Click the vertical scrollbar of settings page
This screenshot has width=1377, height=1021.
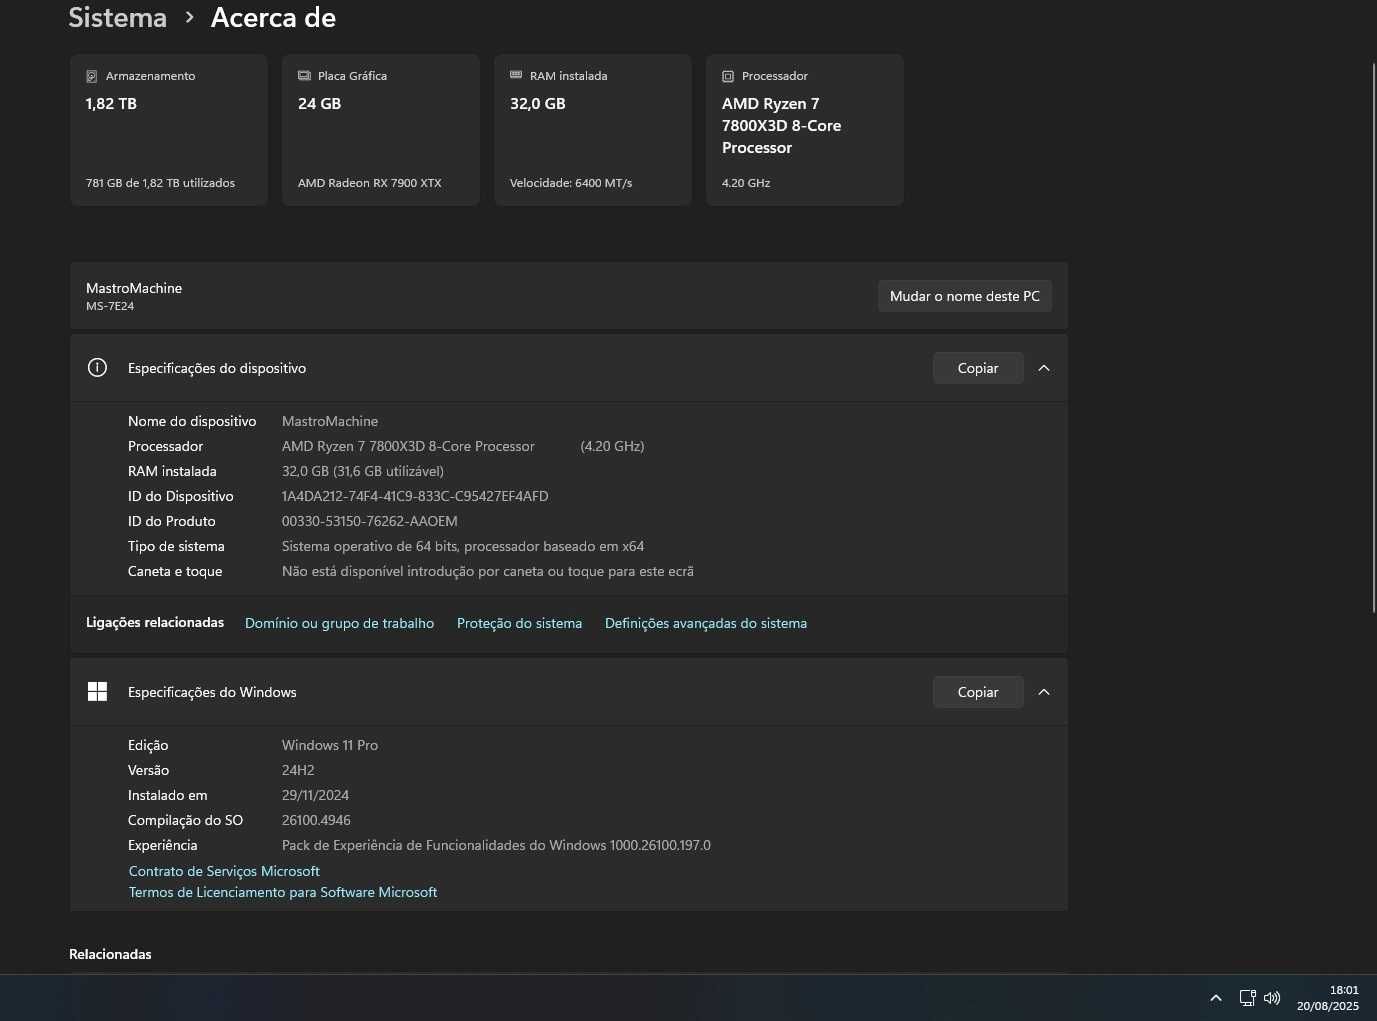click(x=1373, y=337)
